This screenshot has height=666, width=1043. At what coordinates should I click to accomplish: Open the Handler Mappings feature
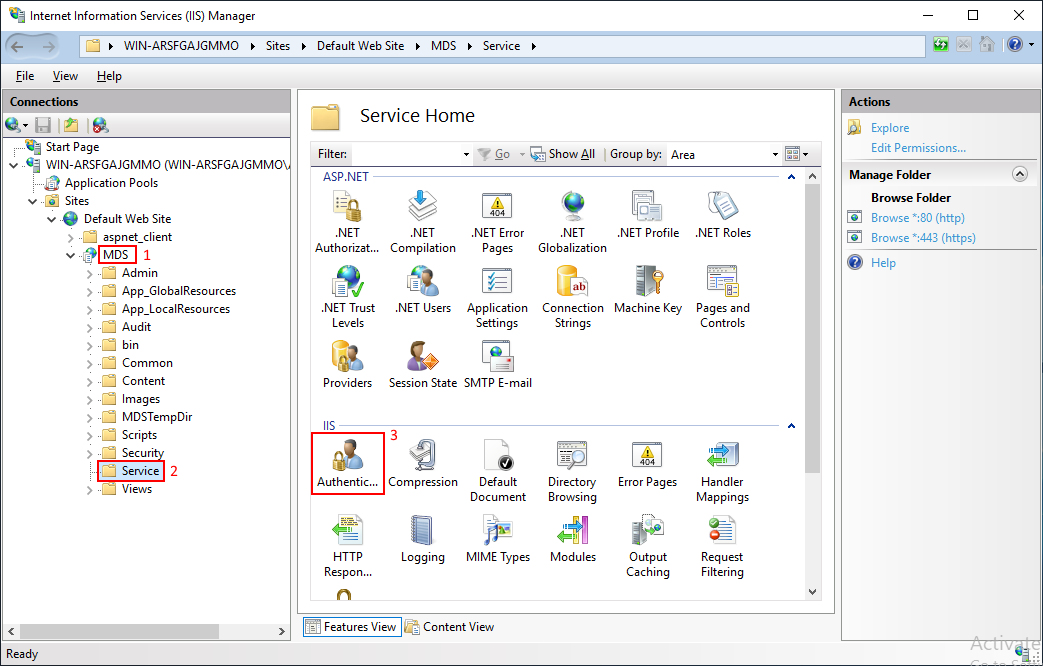pyautogui.click(x=722, y=470)
